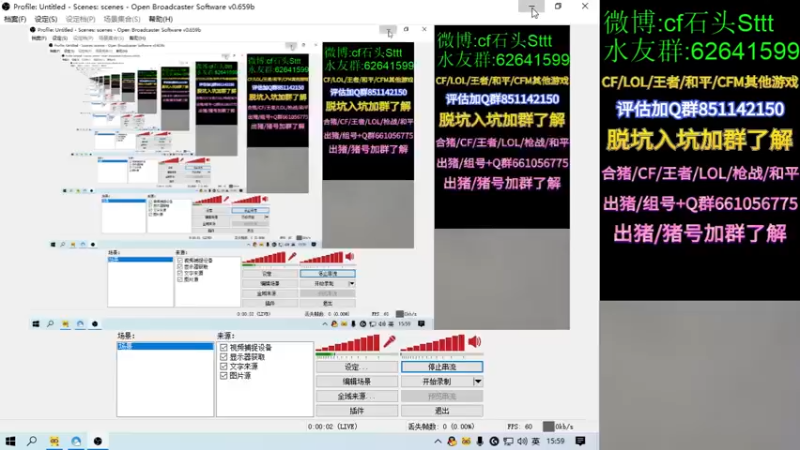Click the 插件 plugins button
This screenshot has width=800, height=450.
point(357,411)
